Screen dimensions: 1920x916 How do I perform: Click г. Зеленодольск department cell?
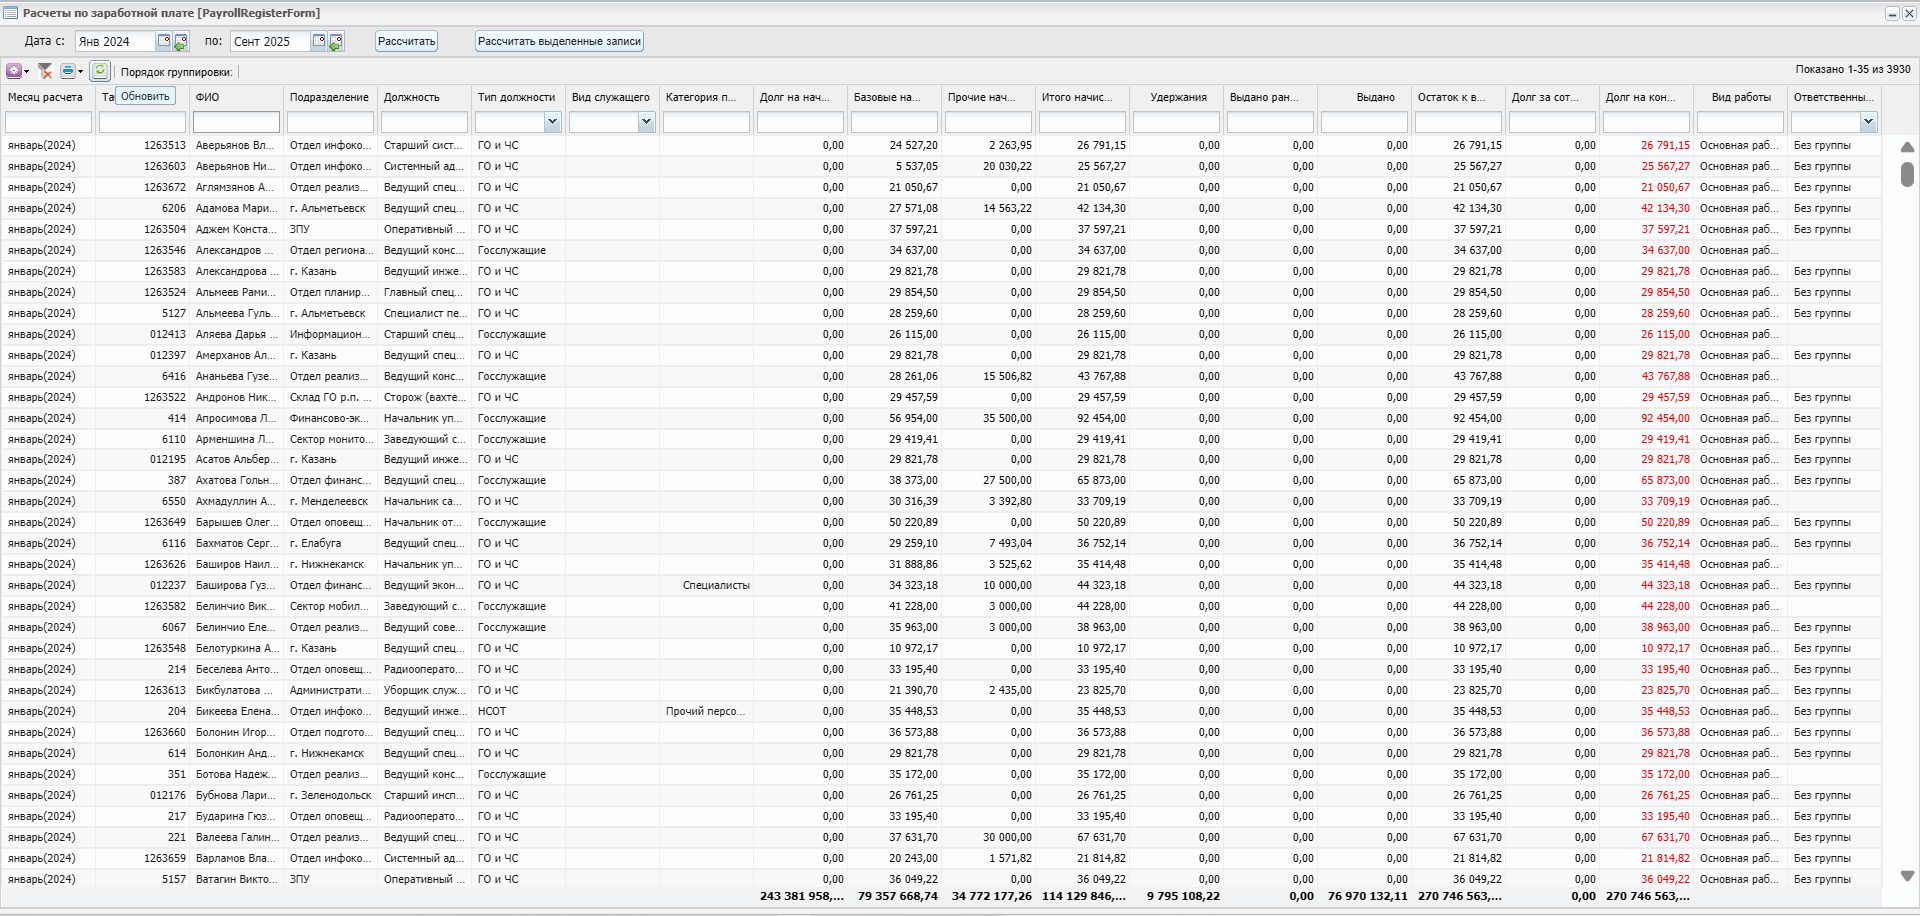[x=330, y=795]
